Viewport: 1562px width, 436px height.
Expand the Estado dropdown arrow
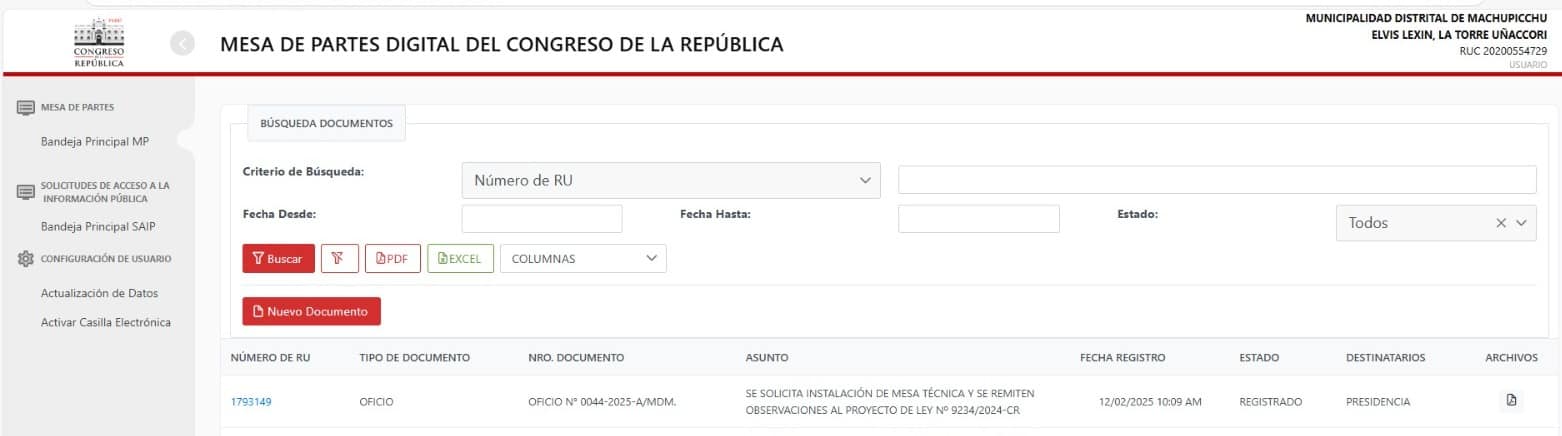click(1523, 223)
